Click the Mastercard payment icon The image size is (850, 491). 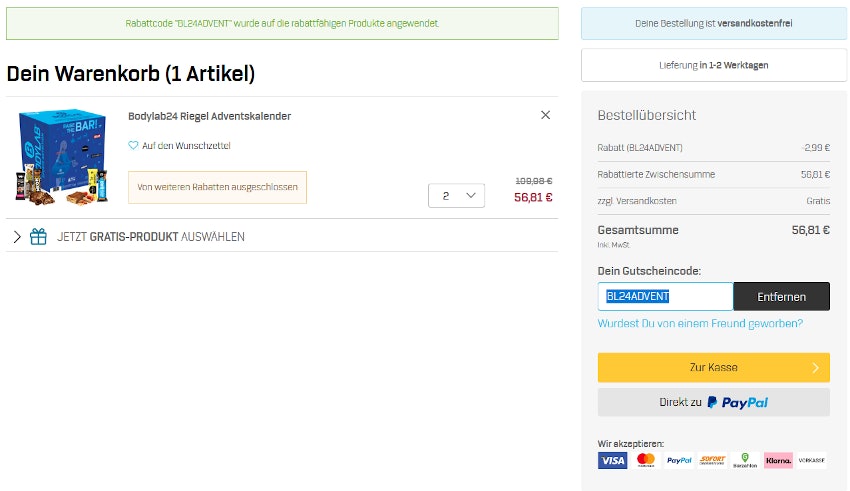pos(646,461)
